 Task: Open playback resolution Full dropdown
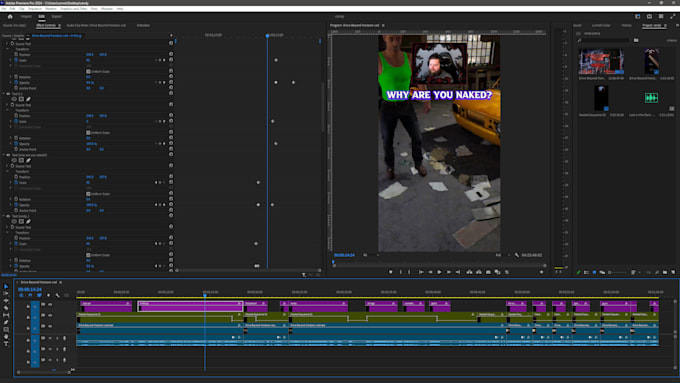503,255
